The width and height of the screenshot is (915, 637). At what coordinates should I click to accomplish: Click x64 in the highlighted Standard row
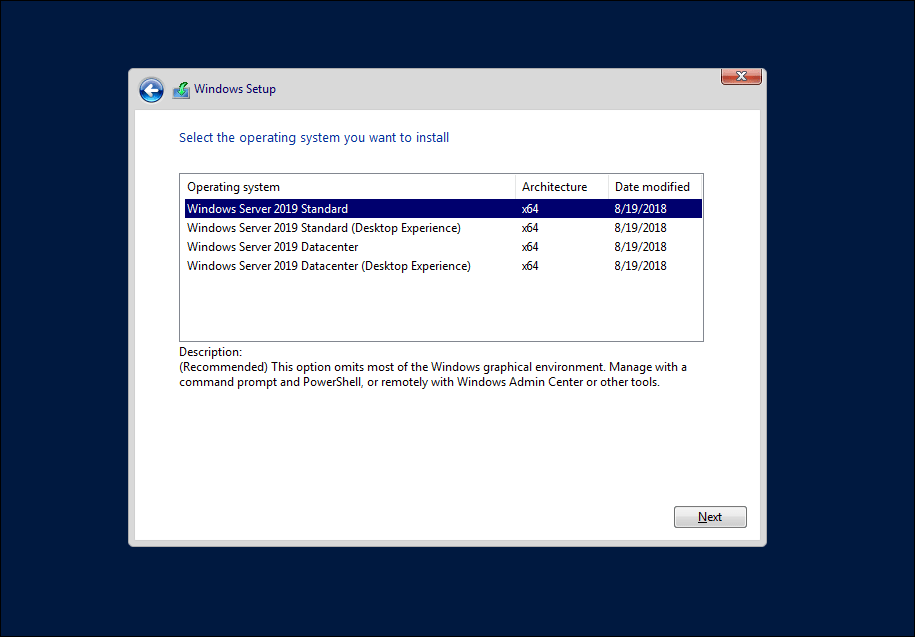pyautogui.click(x=530, y=209)
